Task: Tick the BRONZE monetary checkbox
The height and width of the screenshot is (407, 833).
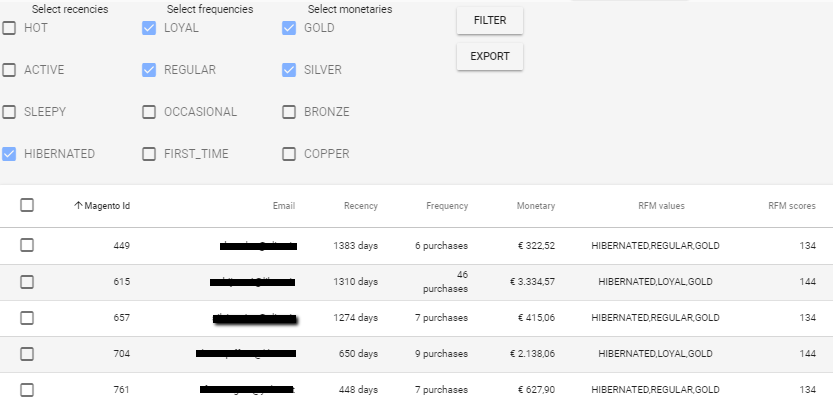Action: click(x=289, y=112)
